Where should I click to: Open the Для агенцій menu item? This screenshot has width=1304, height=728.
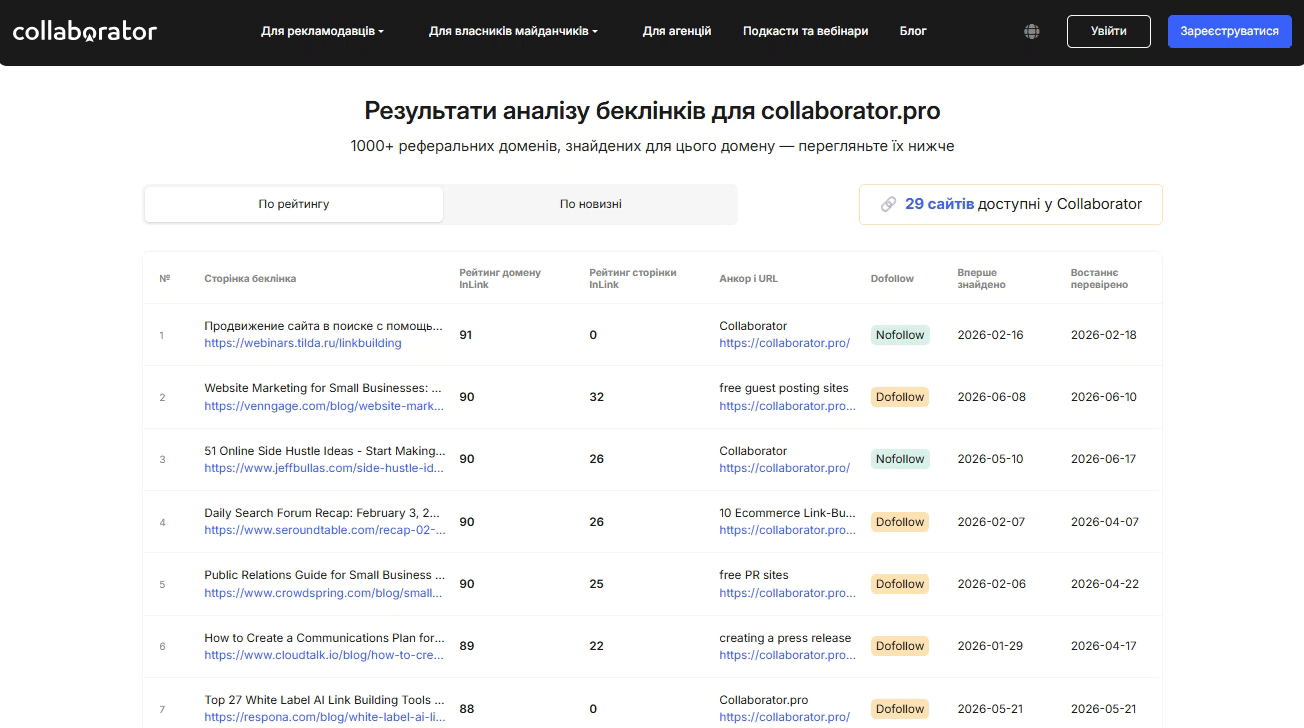coord(677,31)
